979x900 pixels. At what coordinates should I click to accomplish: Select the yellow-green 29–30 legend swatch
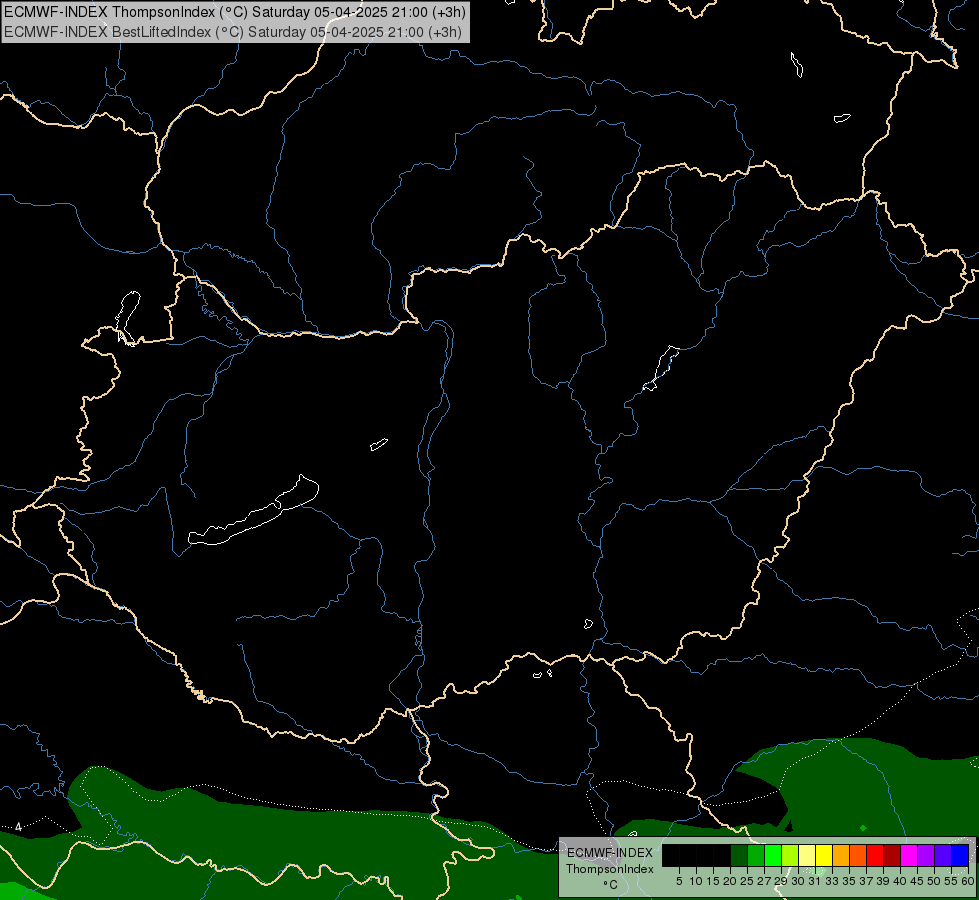tap(790, 855)
